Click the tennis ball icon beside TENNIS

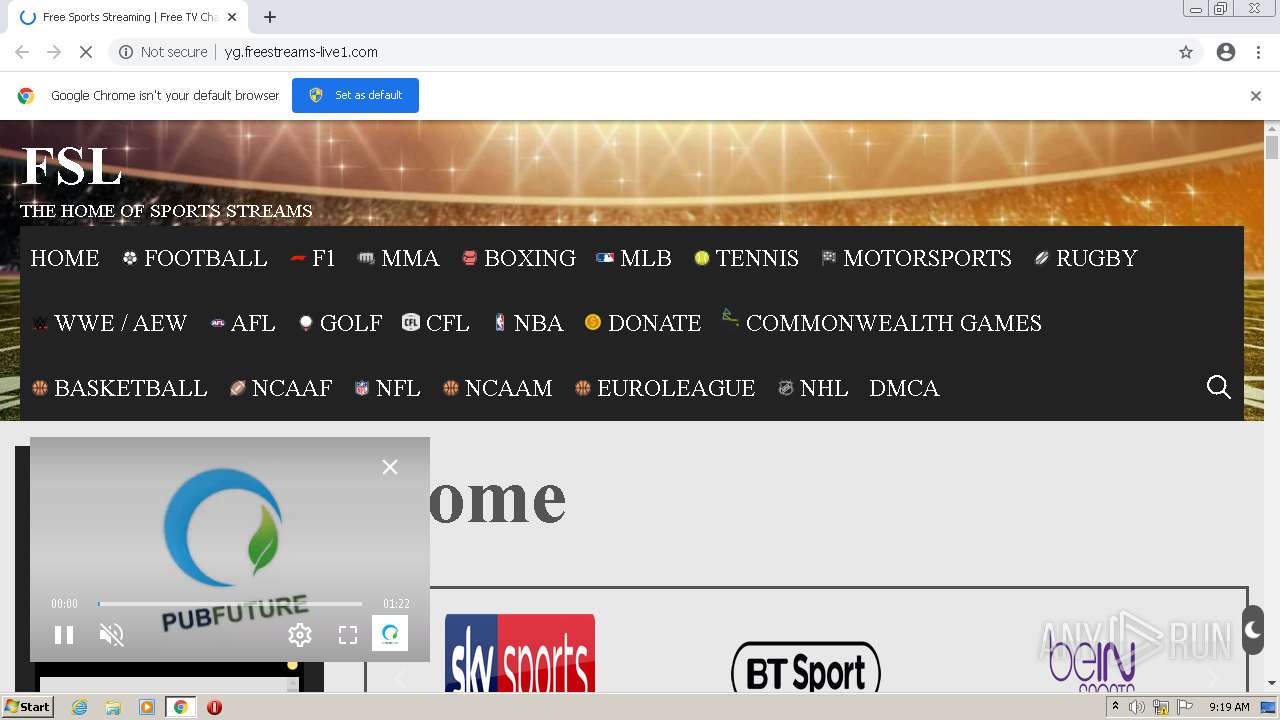click(702, 258)
